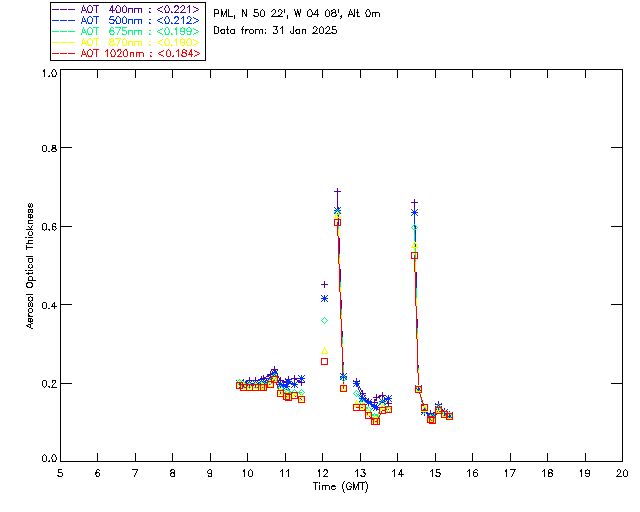Click the x-axis tick label 8

(173, 473)
